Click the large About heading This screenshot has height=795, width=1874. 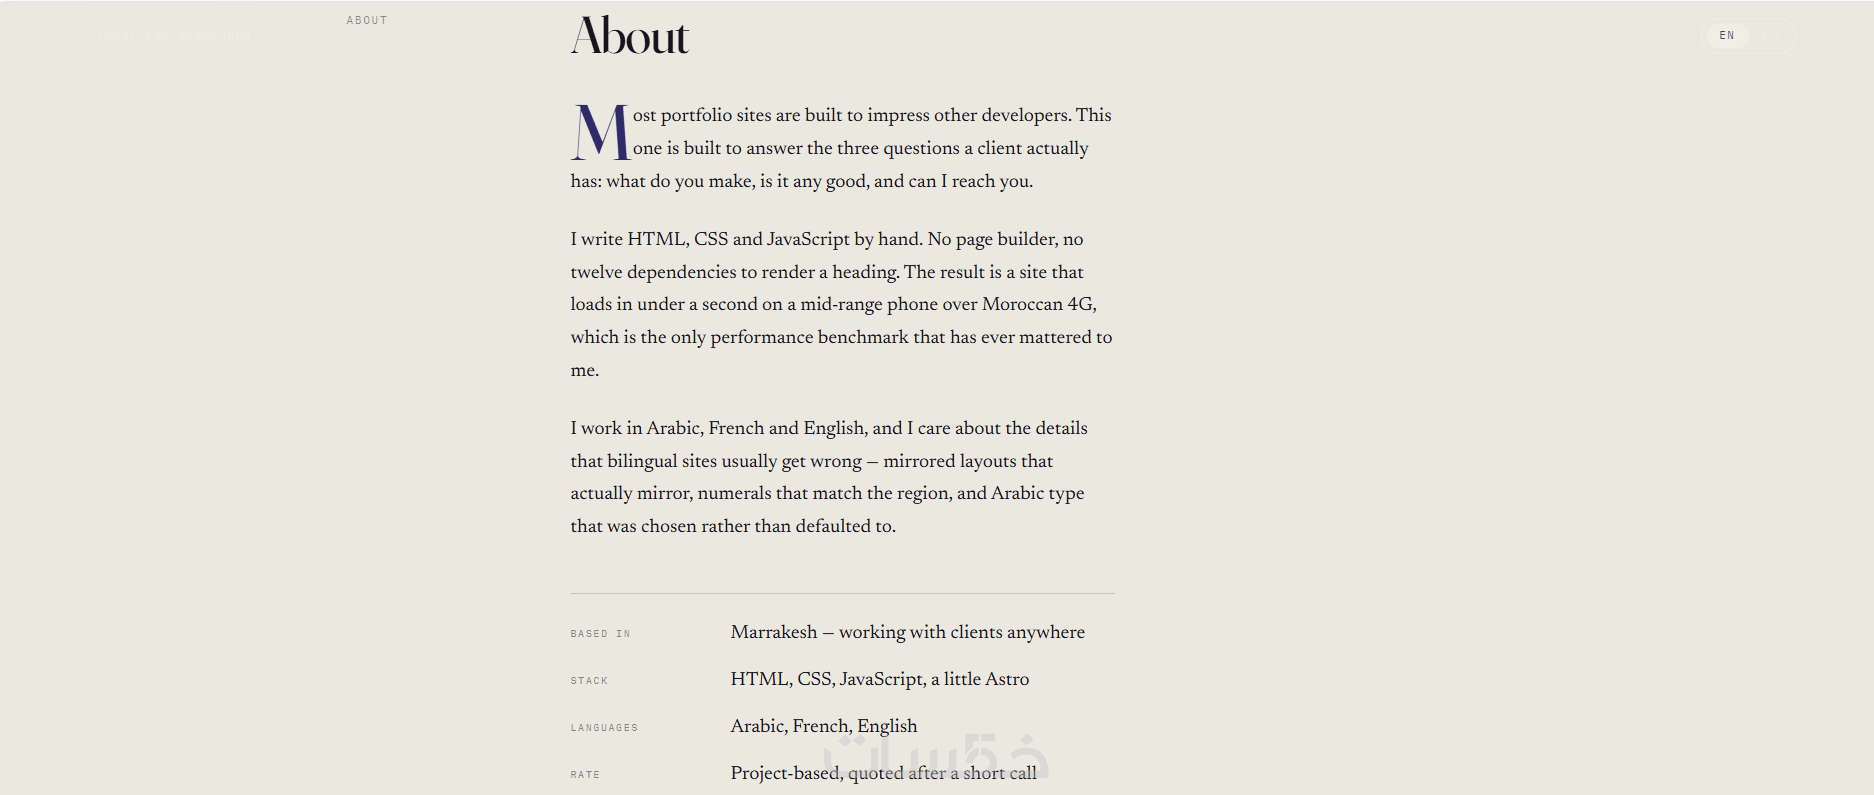(x=630, y=36)
